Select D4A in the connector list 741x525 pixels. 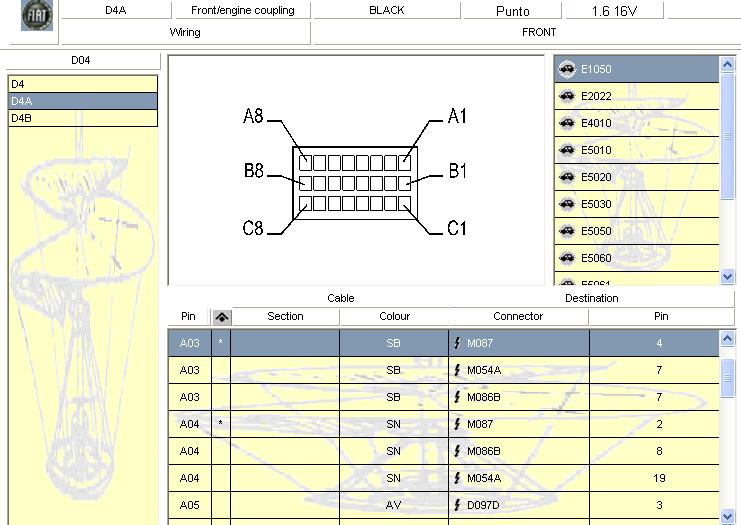[83, 101]
